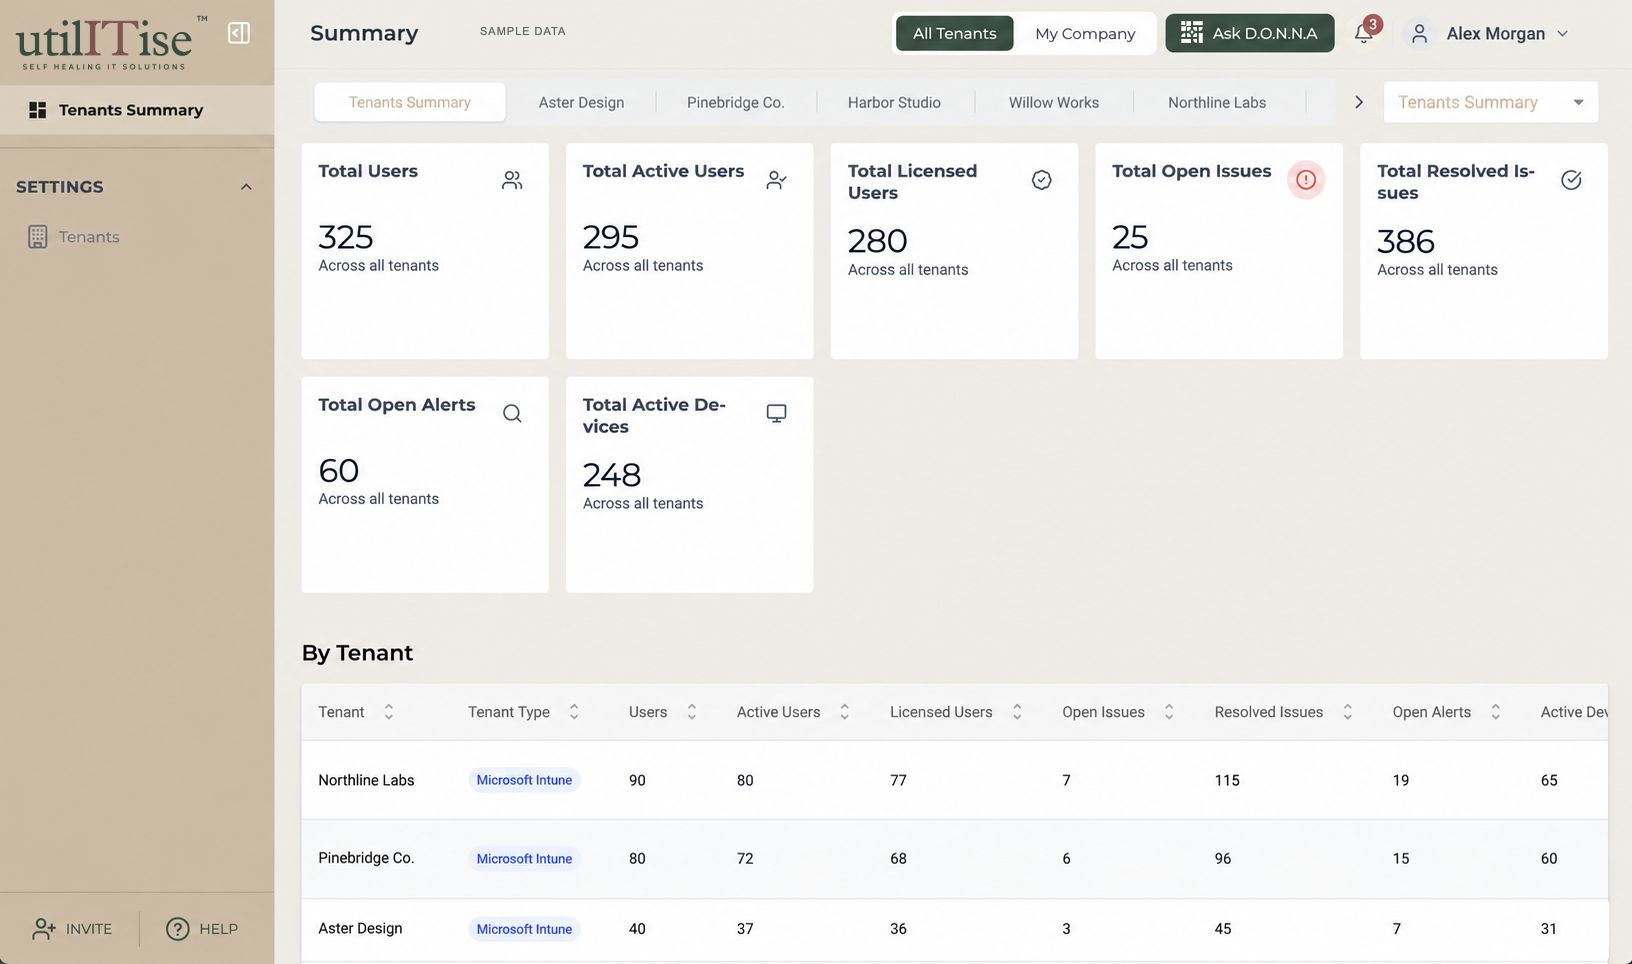
Task: Show more tenant tabs with right chevron
Action: (1358, 102)
